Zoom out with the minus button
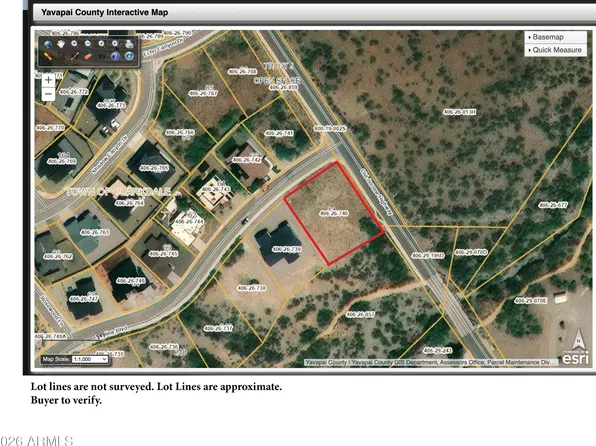596x446 pixels. pyautogui.click(x=48, y=94)
